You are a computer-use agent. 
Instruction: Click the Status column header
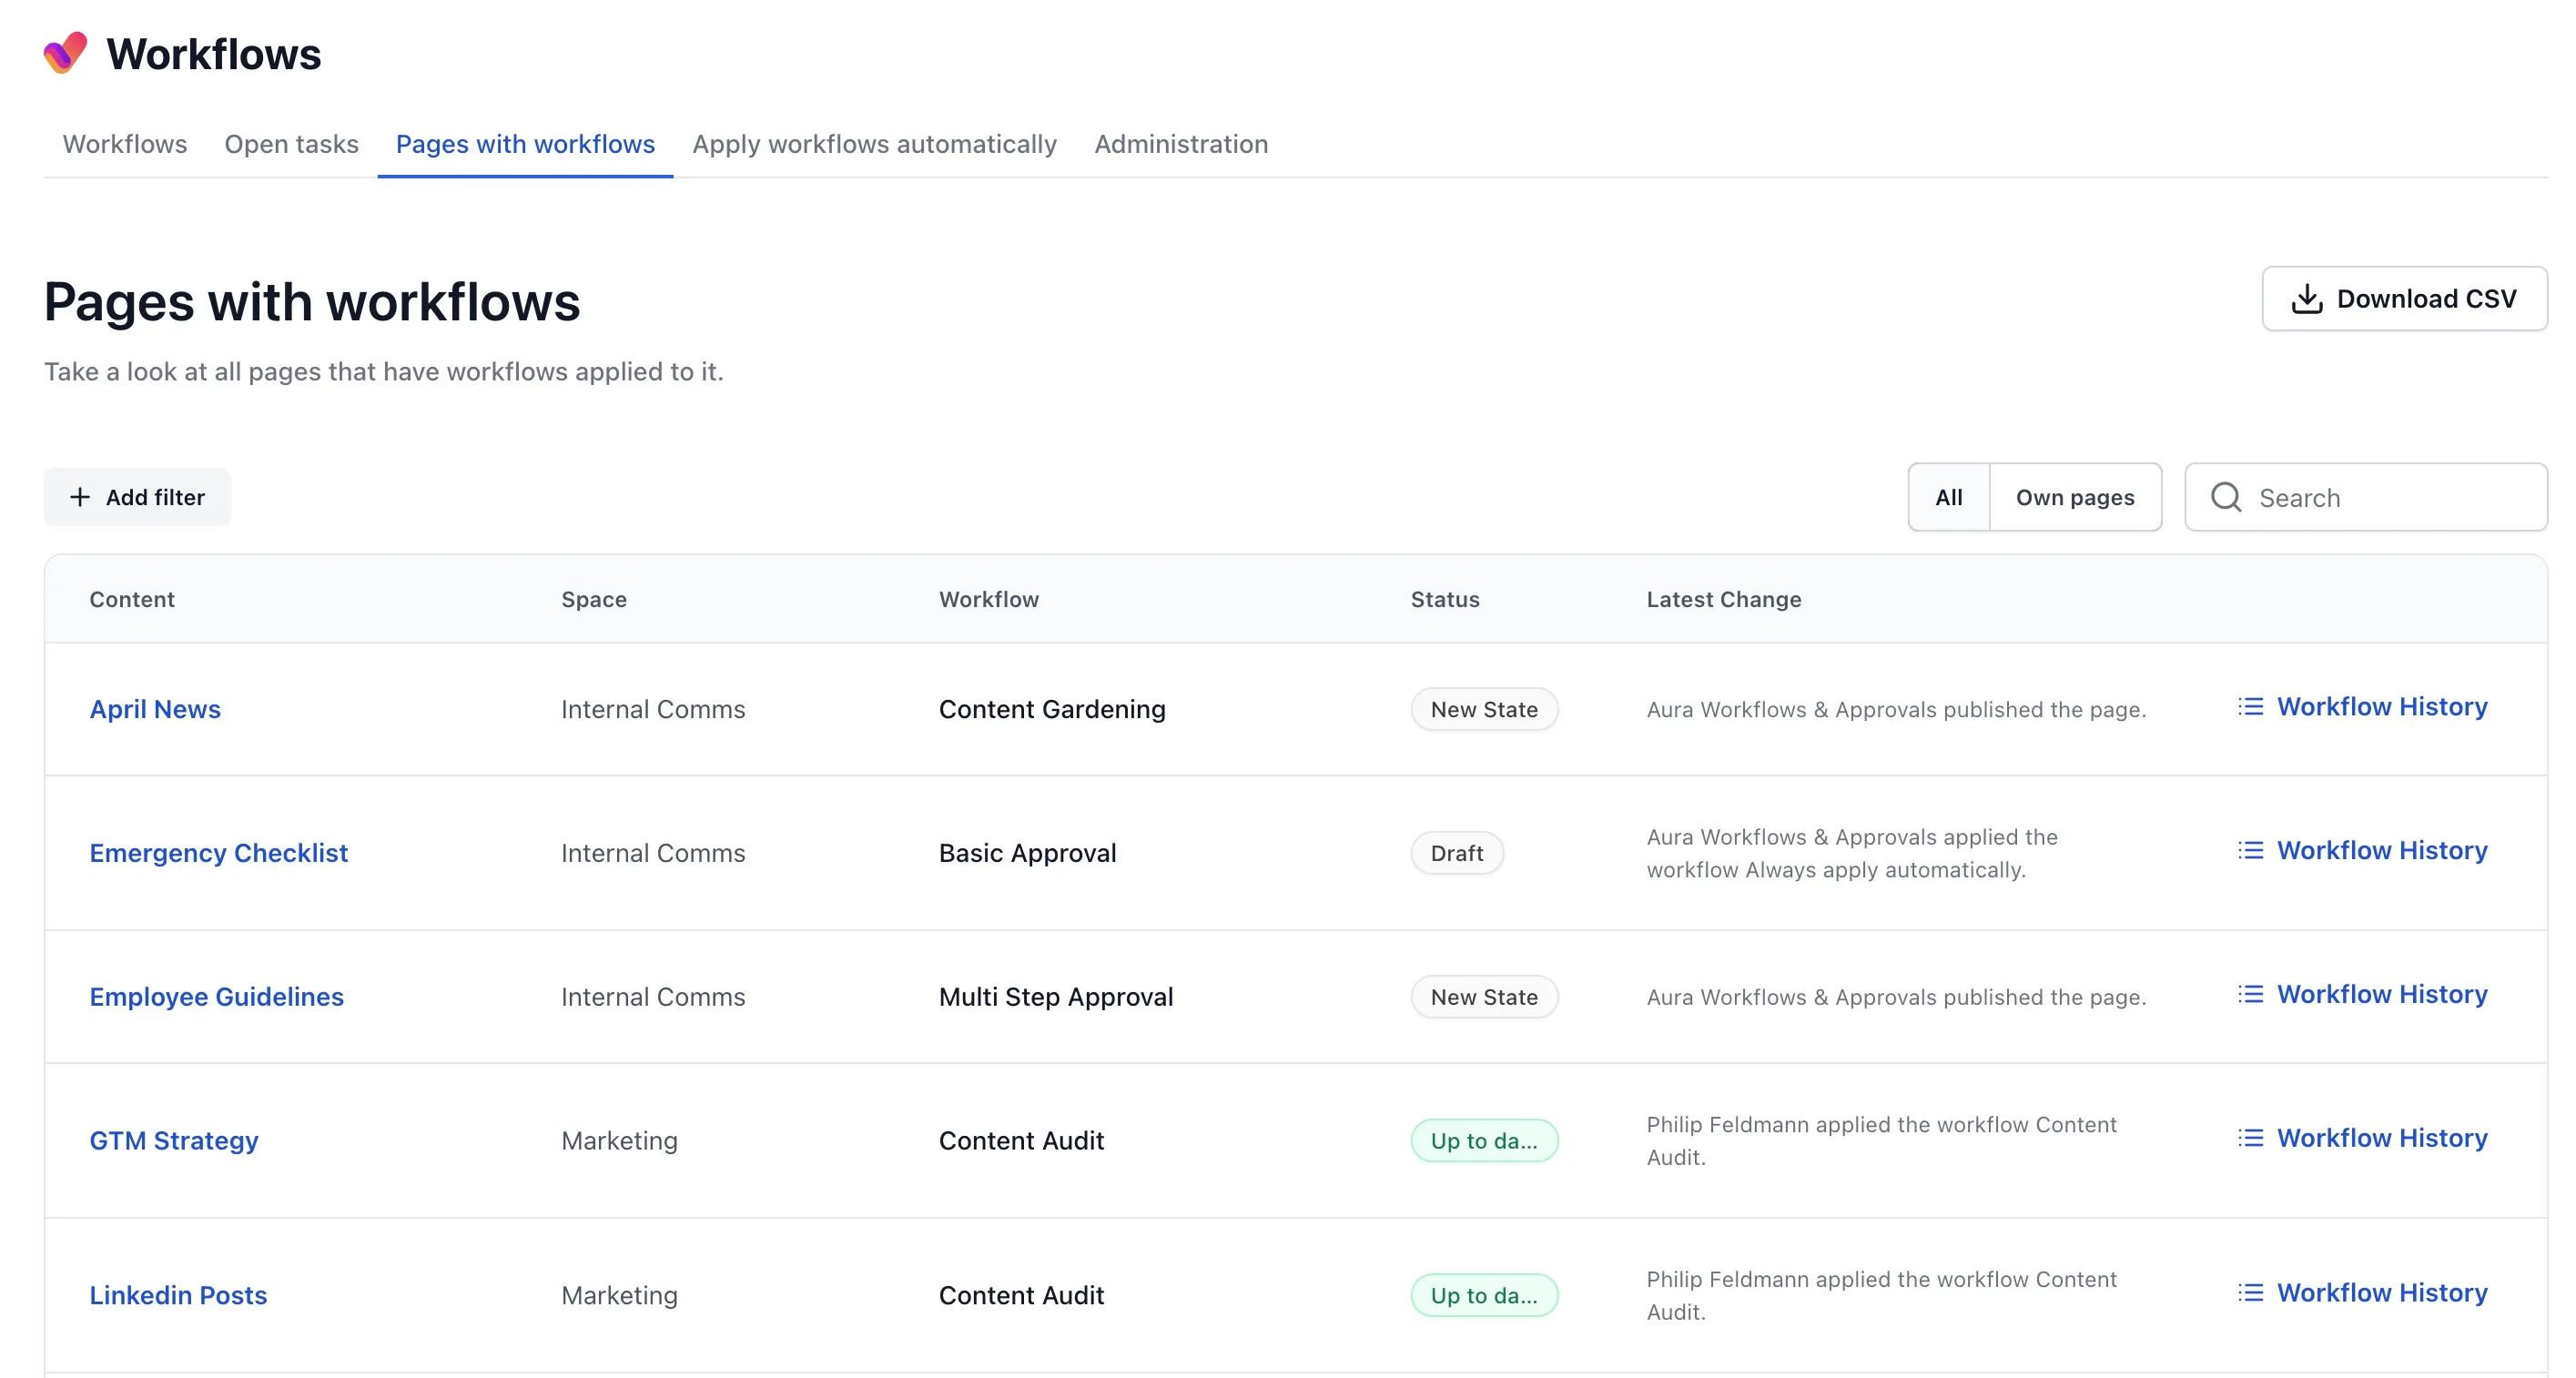[x=1445, y=599]
